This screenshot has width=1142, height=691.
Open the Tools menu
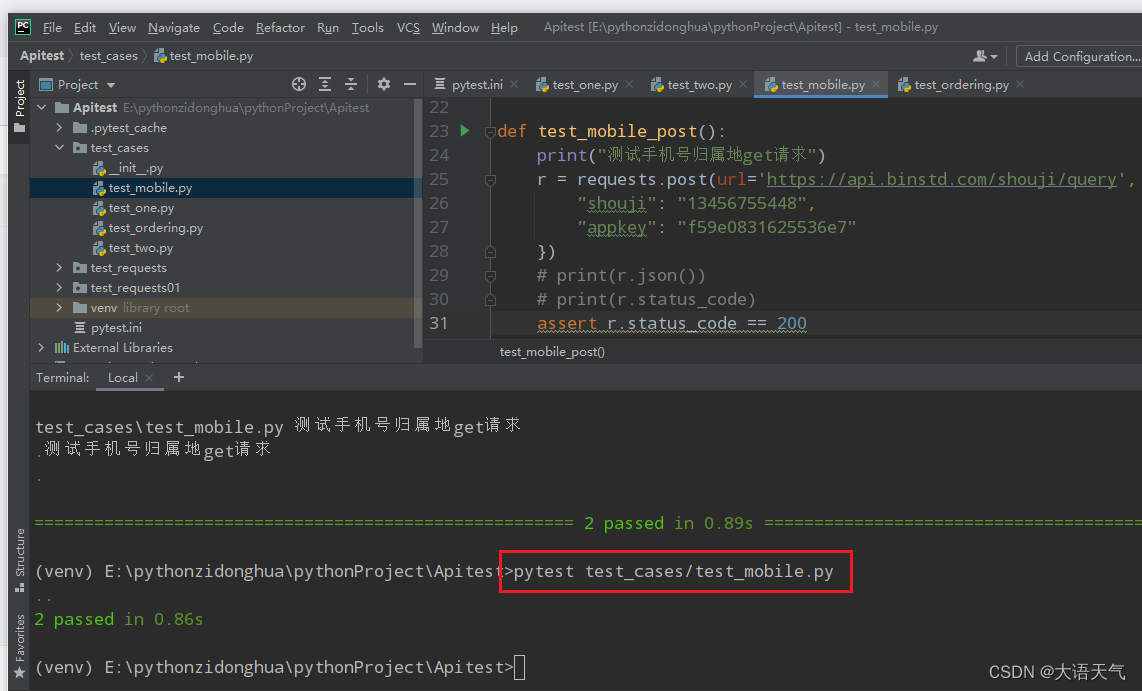pyautogui.click(x=368, y=28)
